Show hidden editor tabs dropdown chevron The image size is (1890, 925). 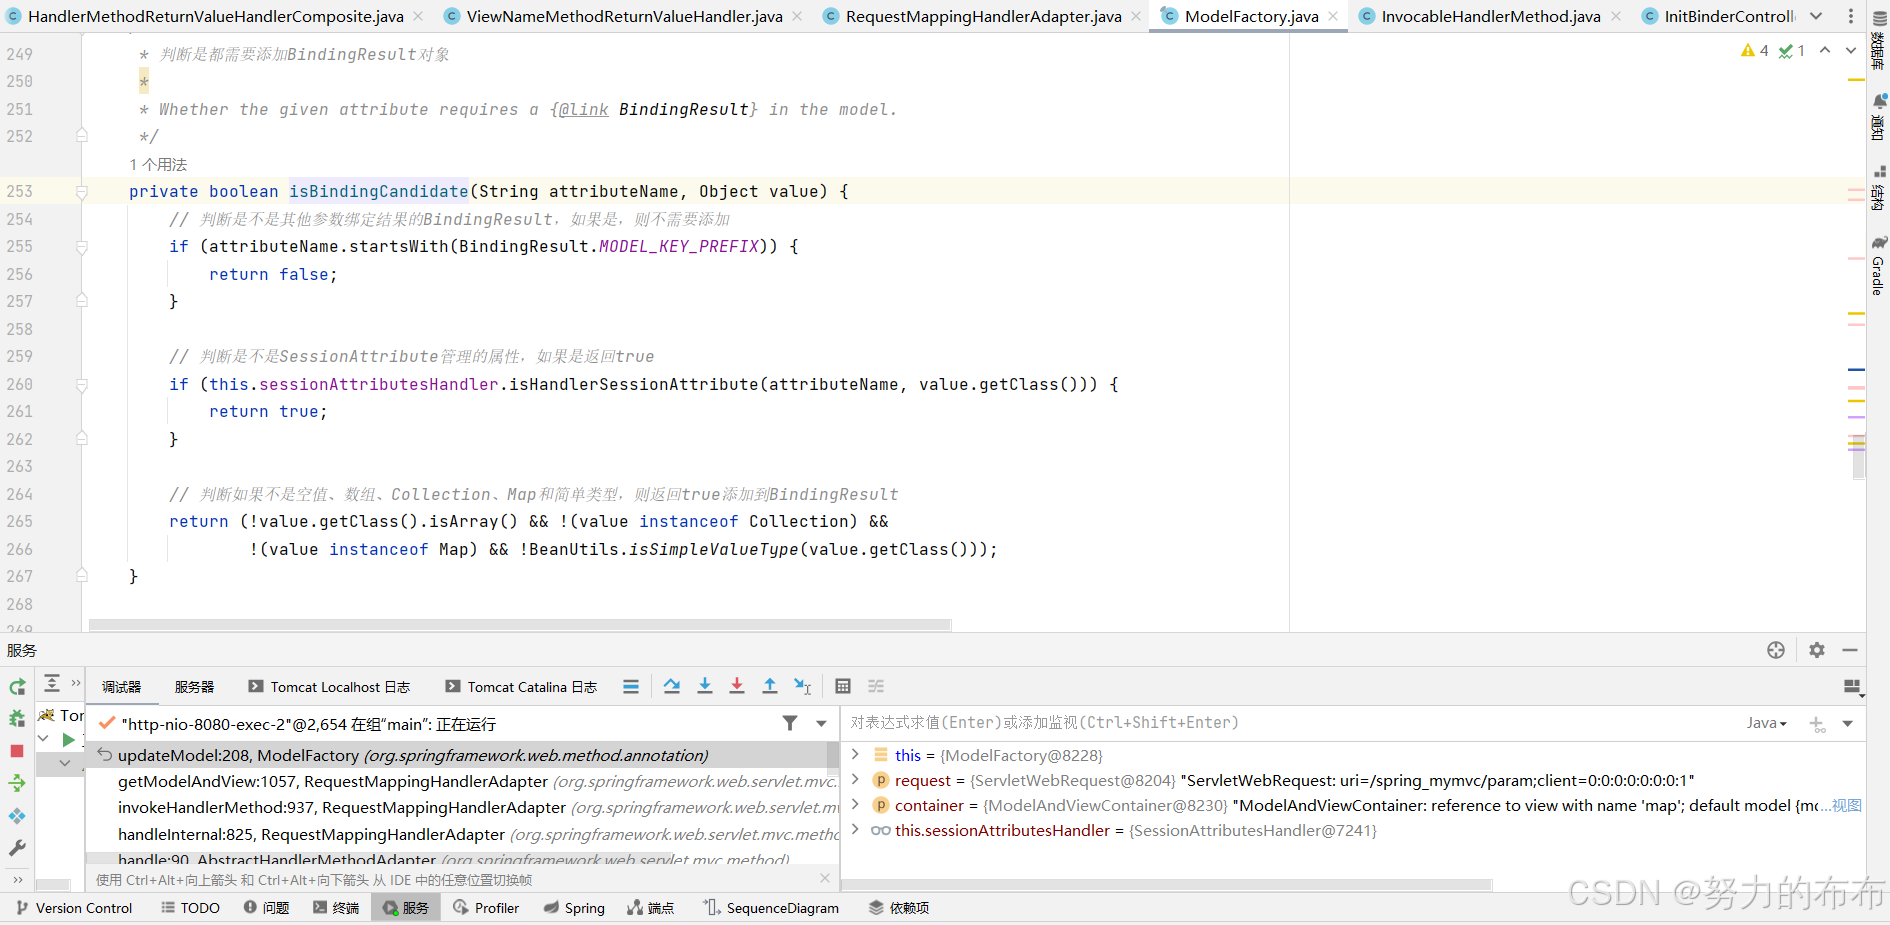pos(1816,16)
